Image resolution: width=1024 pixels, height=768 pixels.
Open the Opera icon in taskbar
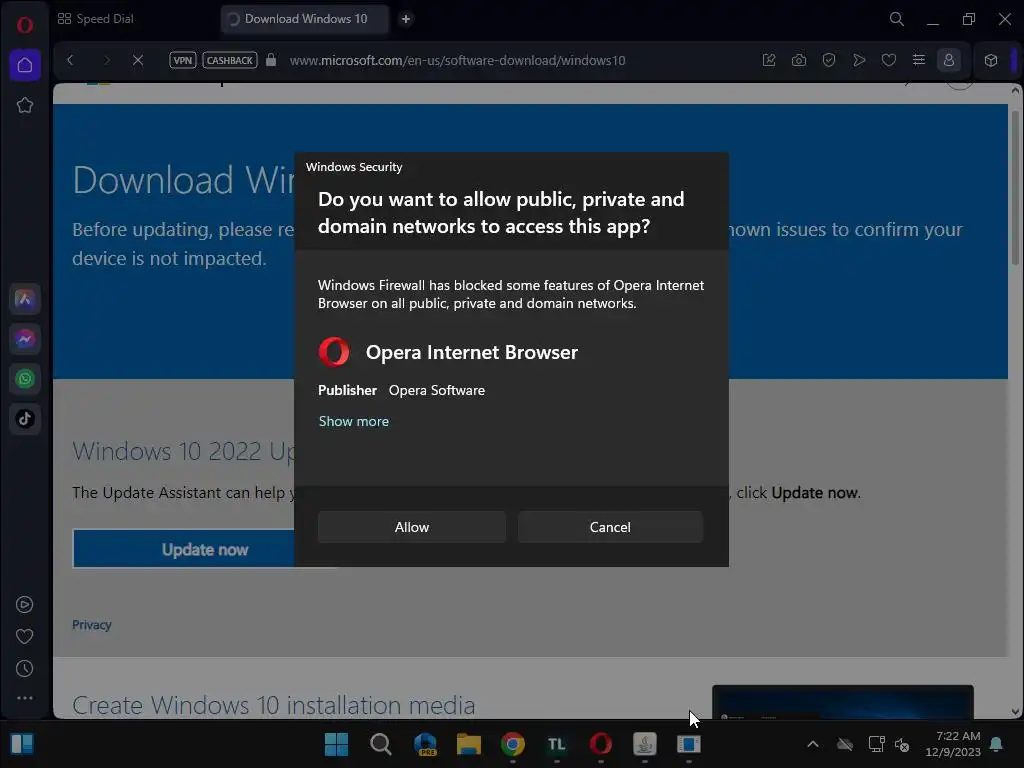coord(601,744)
